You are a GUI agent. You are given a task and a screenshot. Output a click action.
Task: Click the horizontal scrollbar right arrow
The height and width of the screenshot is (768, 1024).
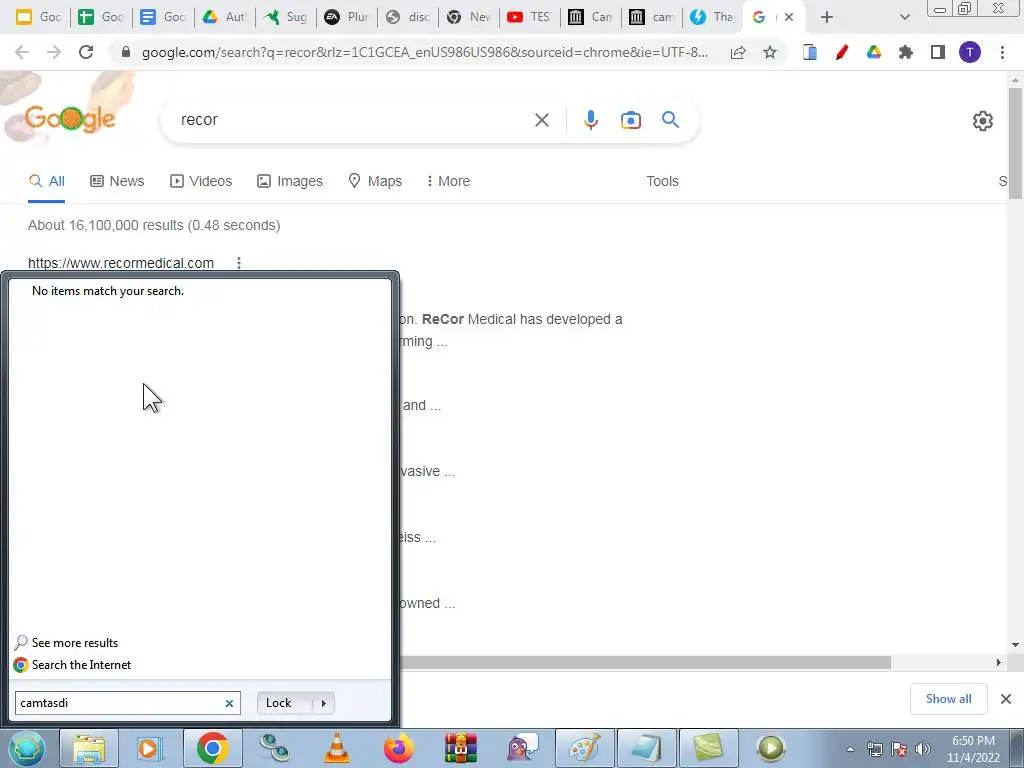click(x=998, y=663)
